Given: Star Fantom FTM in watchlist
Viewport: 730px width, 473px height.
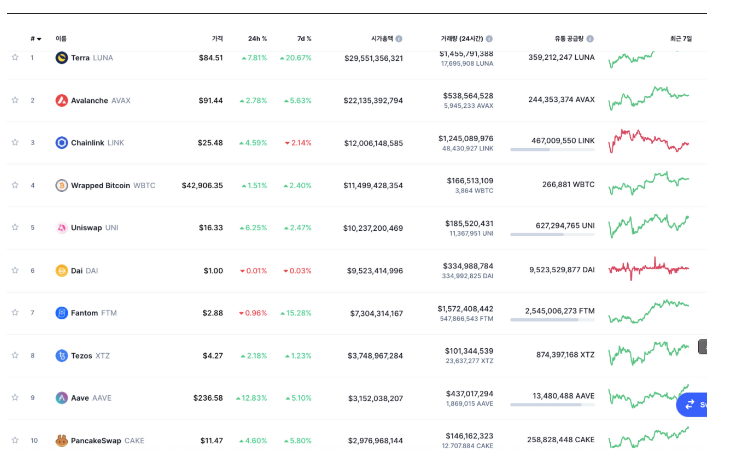Looking at the screenshot, I should tap(15, 312).
